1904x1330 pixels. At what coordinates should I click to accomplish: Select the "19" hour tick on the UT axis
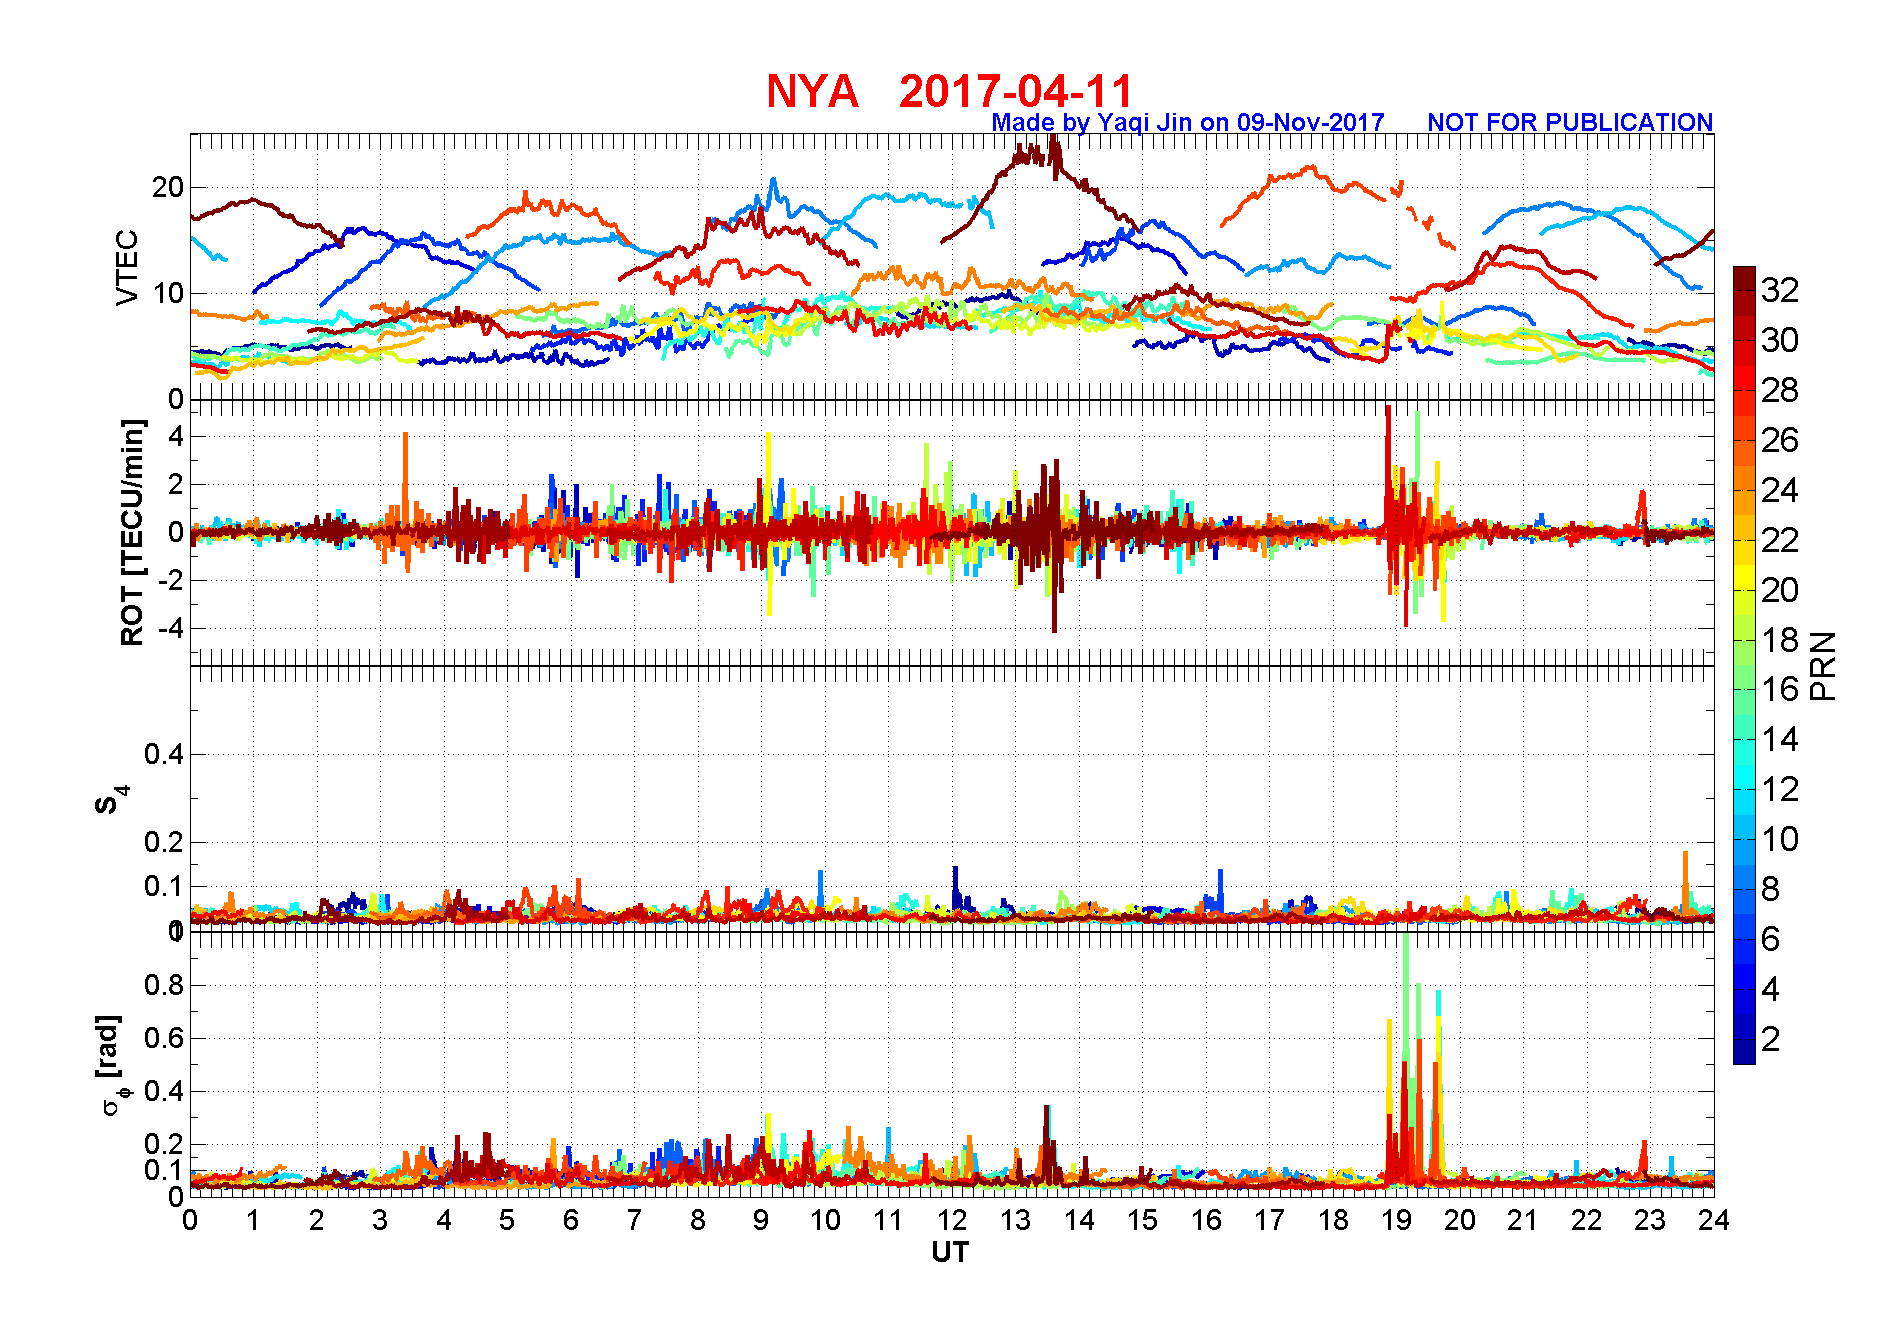[x=1396, y=1220]
